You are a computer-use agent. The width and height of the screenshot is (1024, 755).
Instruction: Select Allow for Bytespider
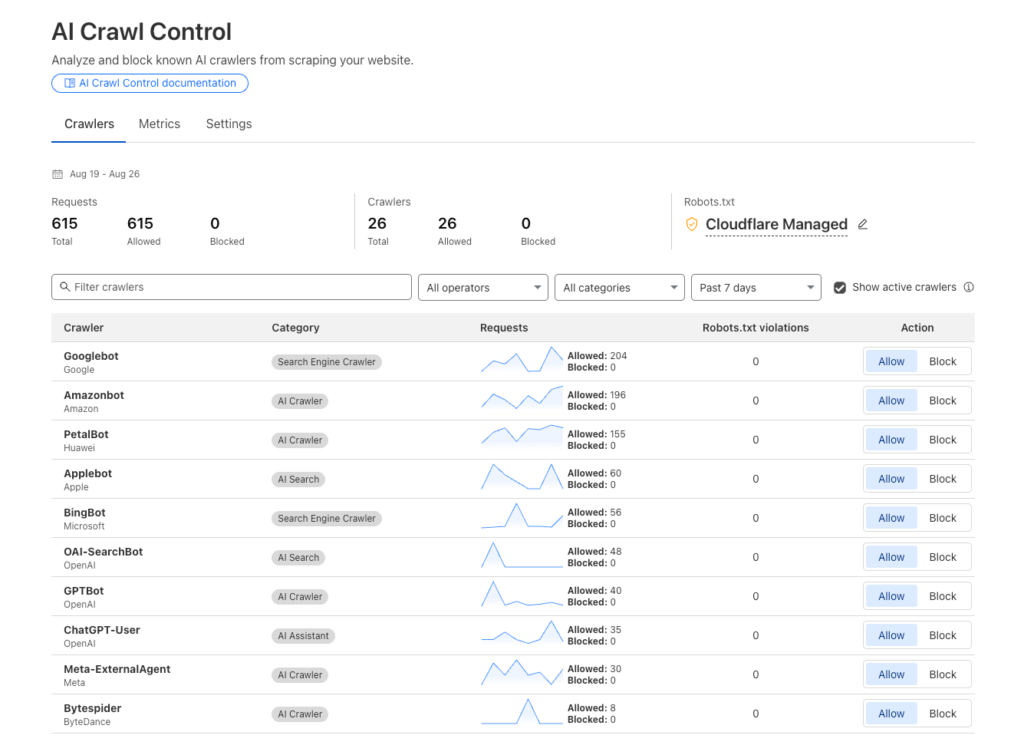891,714
